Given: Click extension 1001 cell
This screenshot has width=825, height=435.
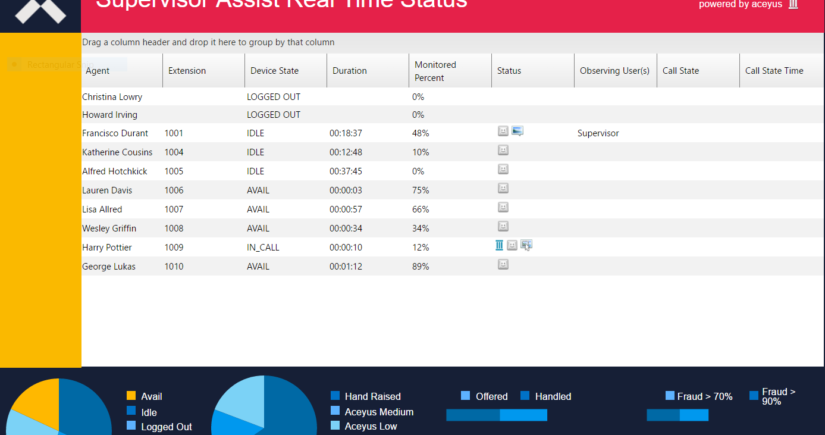Looking at the screenshot, I should (x=174, y=133).
